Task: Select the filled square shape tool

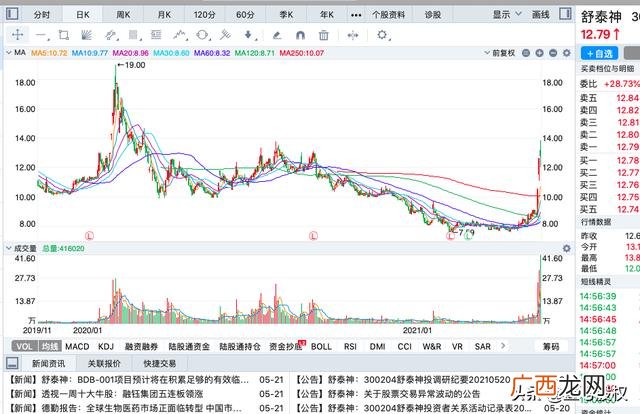Action: pyautogui.click(x=133, y=35)
